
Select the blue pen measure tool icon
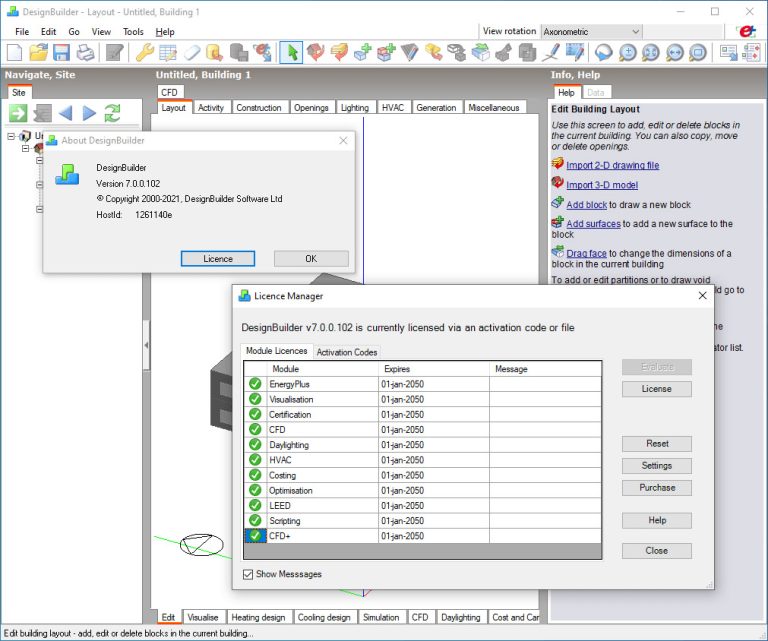point(551,52)
